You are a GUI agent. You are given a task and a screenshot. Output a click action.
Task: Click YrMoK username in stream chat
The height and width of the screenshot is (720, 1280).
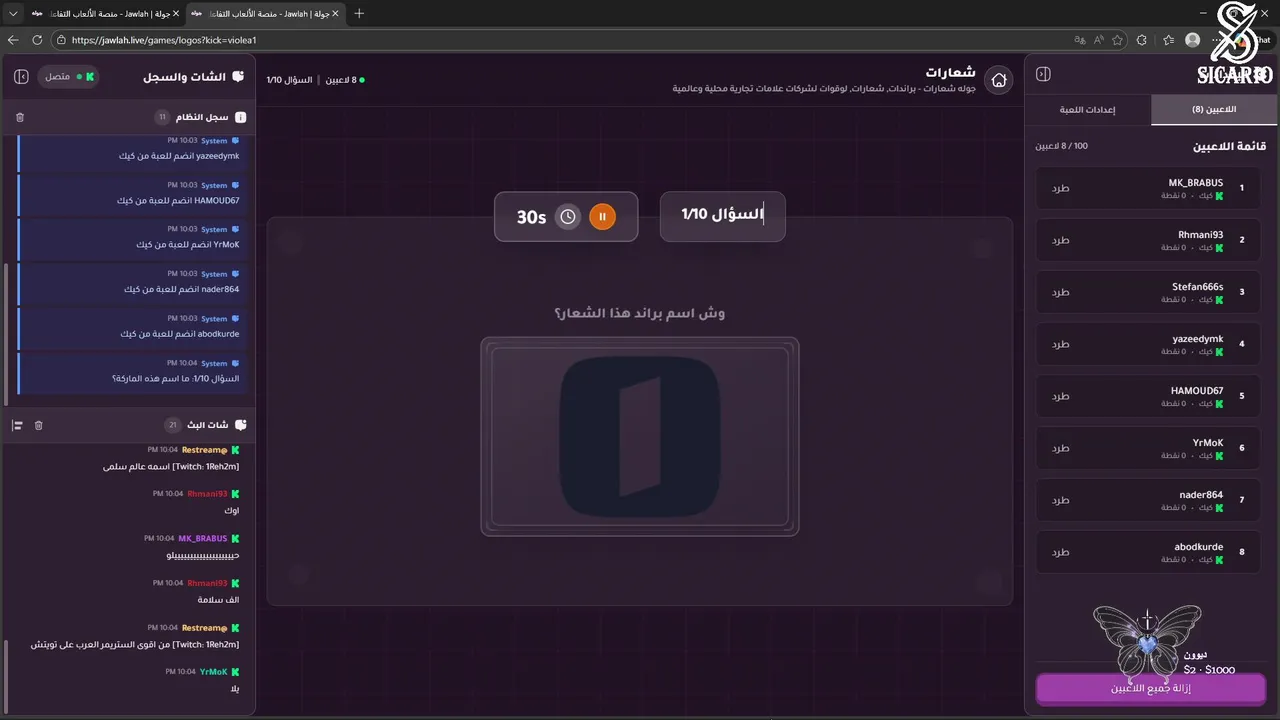click(x=214, y=672)
